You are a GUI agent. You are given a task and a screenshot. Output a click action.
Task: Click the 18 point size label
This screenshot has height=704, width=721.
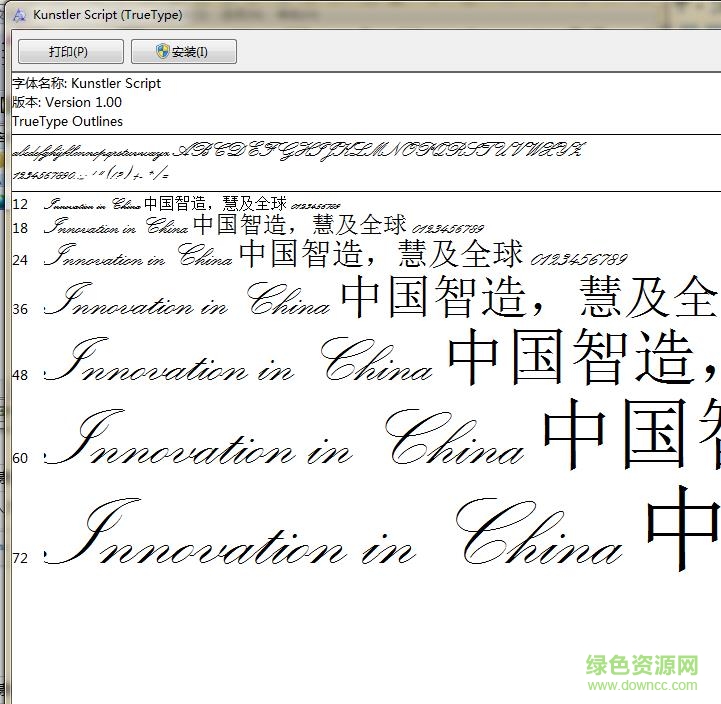[20, 228]
